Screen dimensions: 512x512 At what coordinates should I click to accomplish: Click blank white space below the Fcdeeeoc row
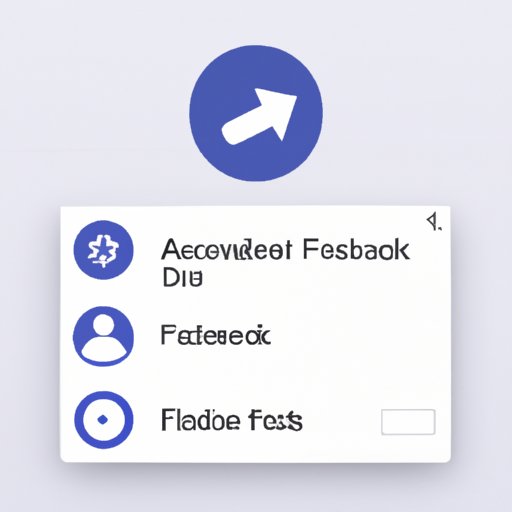255,377
